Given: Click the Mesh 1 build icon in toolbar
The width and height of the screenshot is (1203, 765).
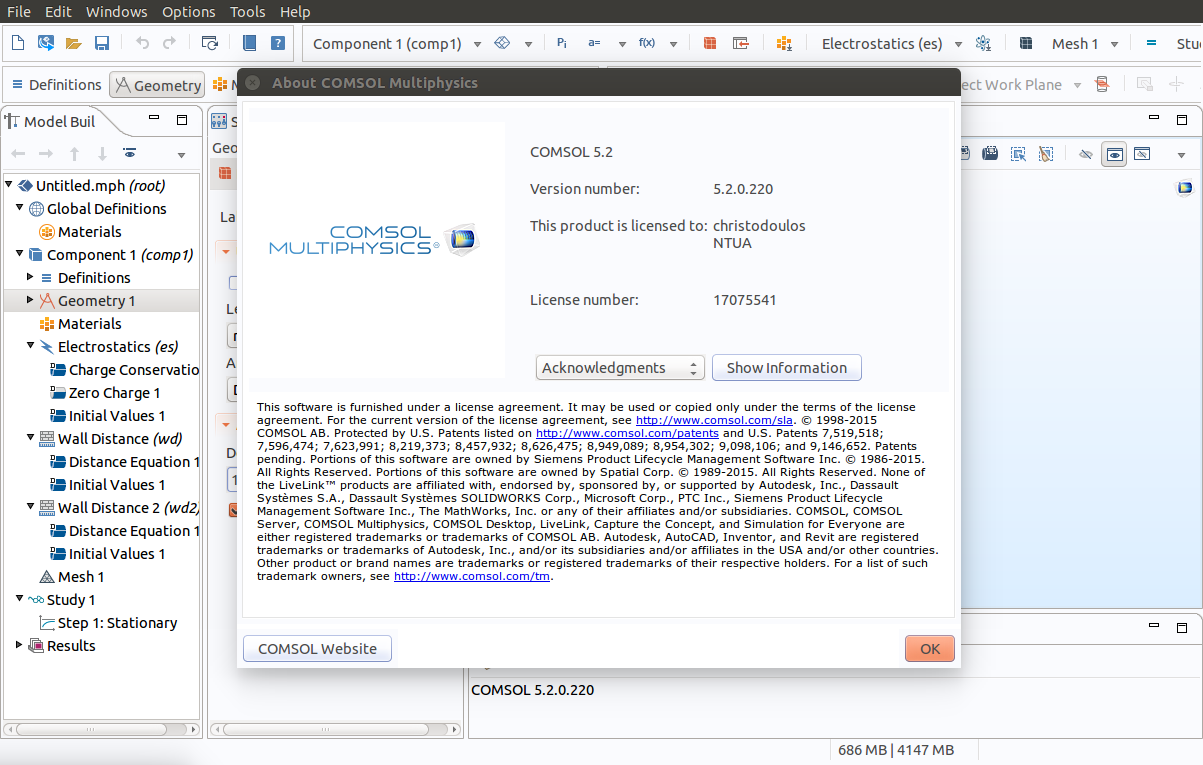Looking at the screenshot, I should (x=1026, y=43).
